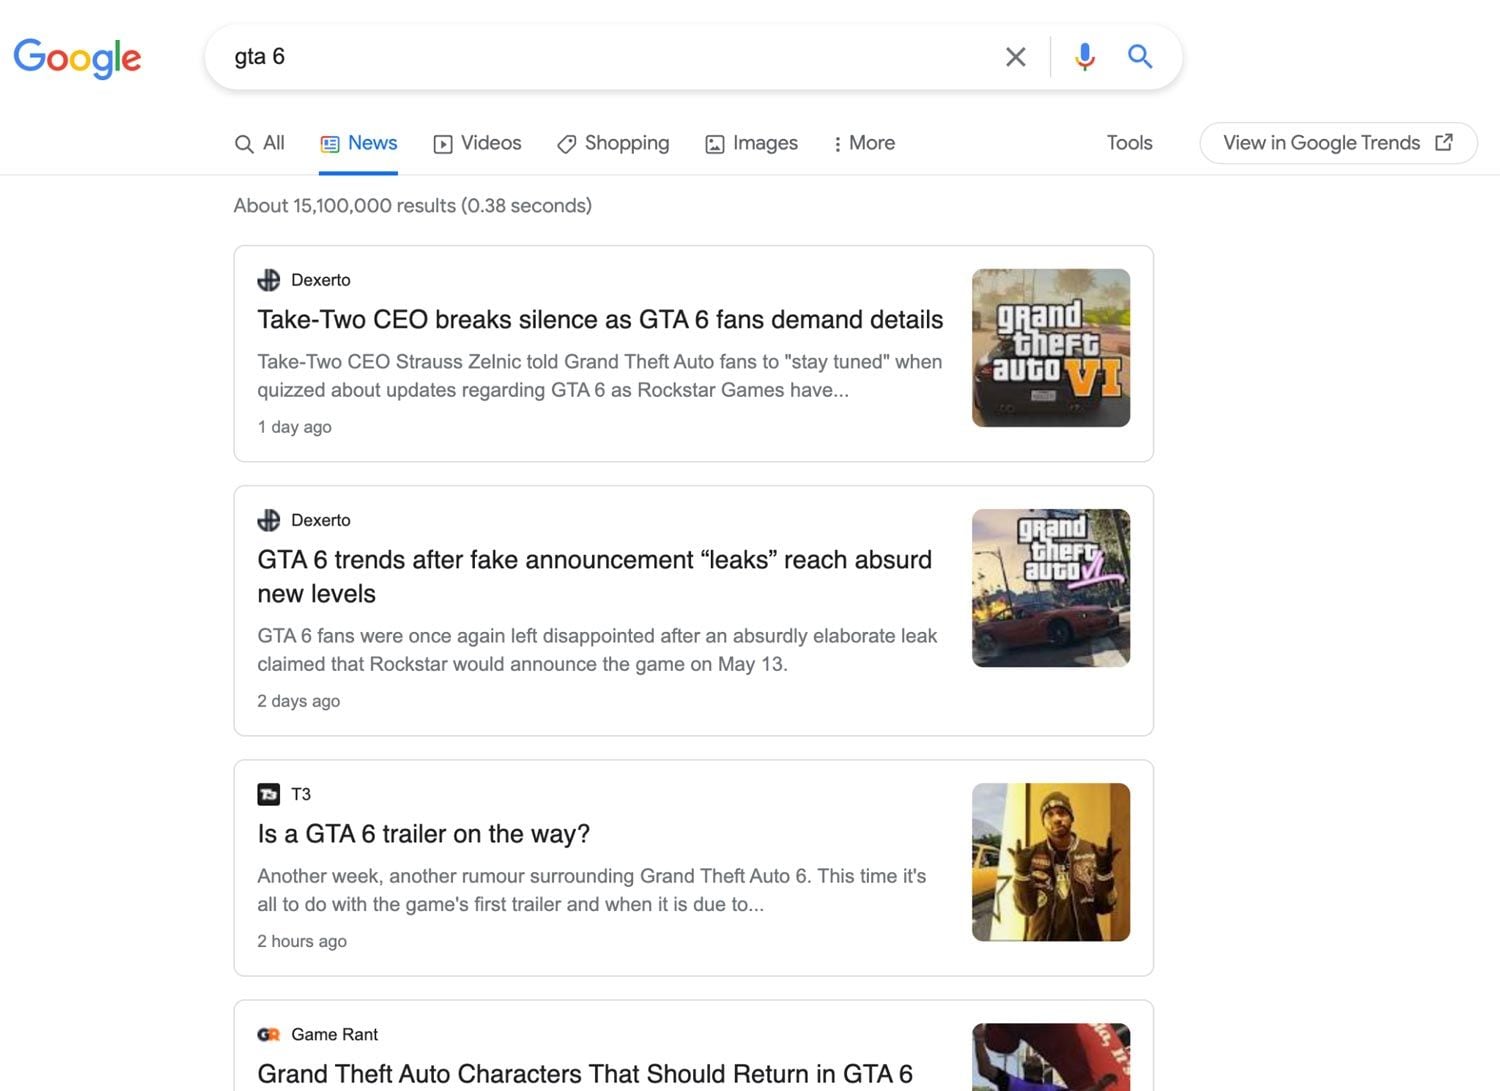Image resolution: width=1500 pixels, height=1091 pixels.
Task: Open 'Grand Theft Auto Characters That Should Return' headline
Action: [x=585, y=1073]
